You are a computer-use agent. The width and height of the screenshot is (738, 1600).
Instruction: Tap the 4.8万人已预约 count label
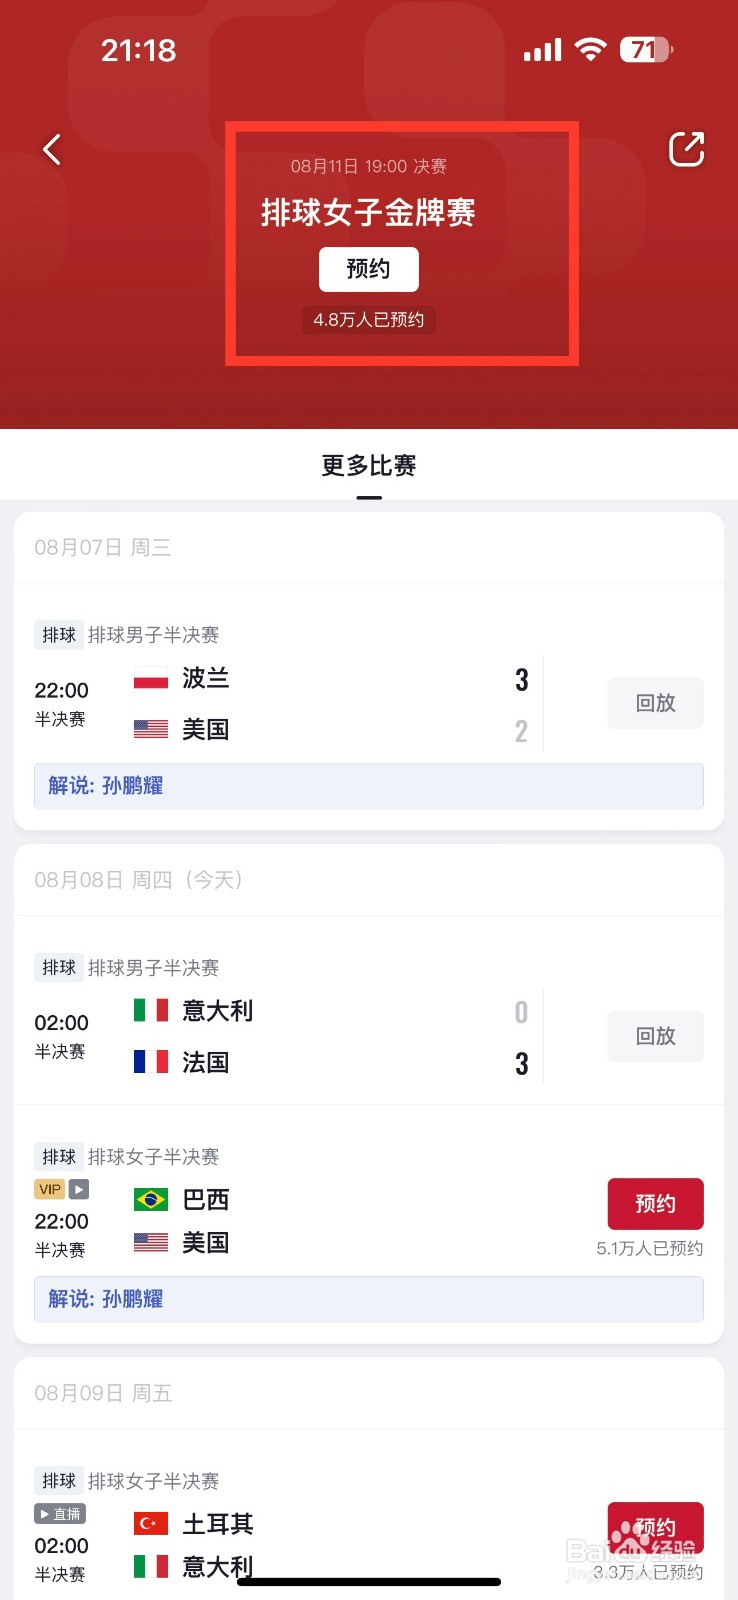click(369, 320)
